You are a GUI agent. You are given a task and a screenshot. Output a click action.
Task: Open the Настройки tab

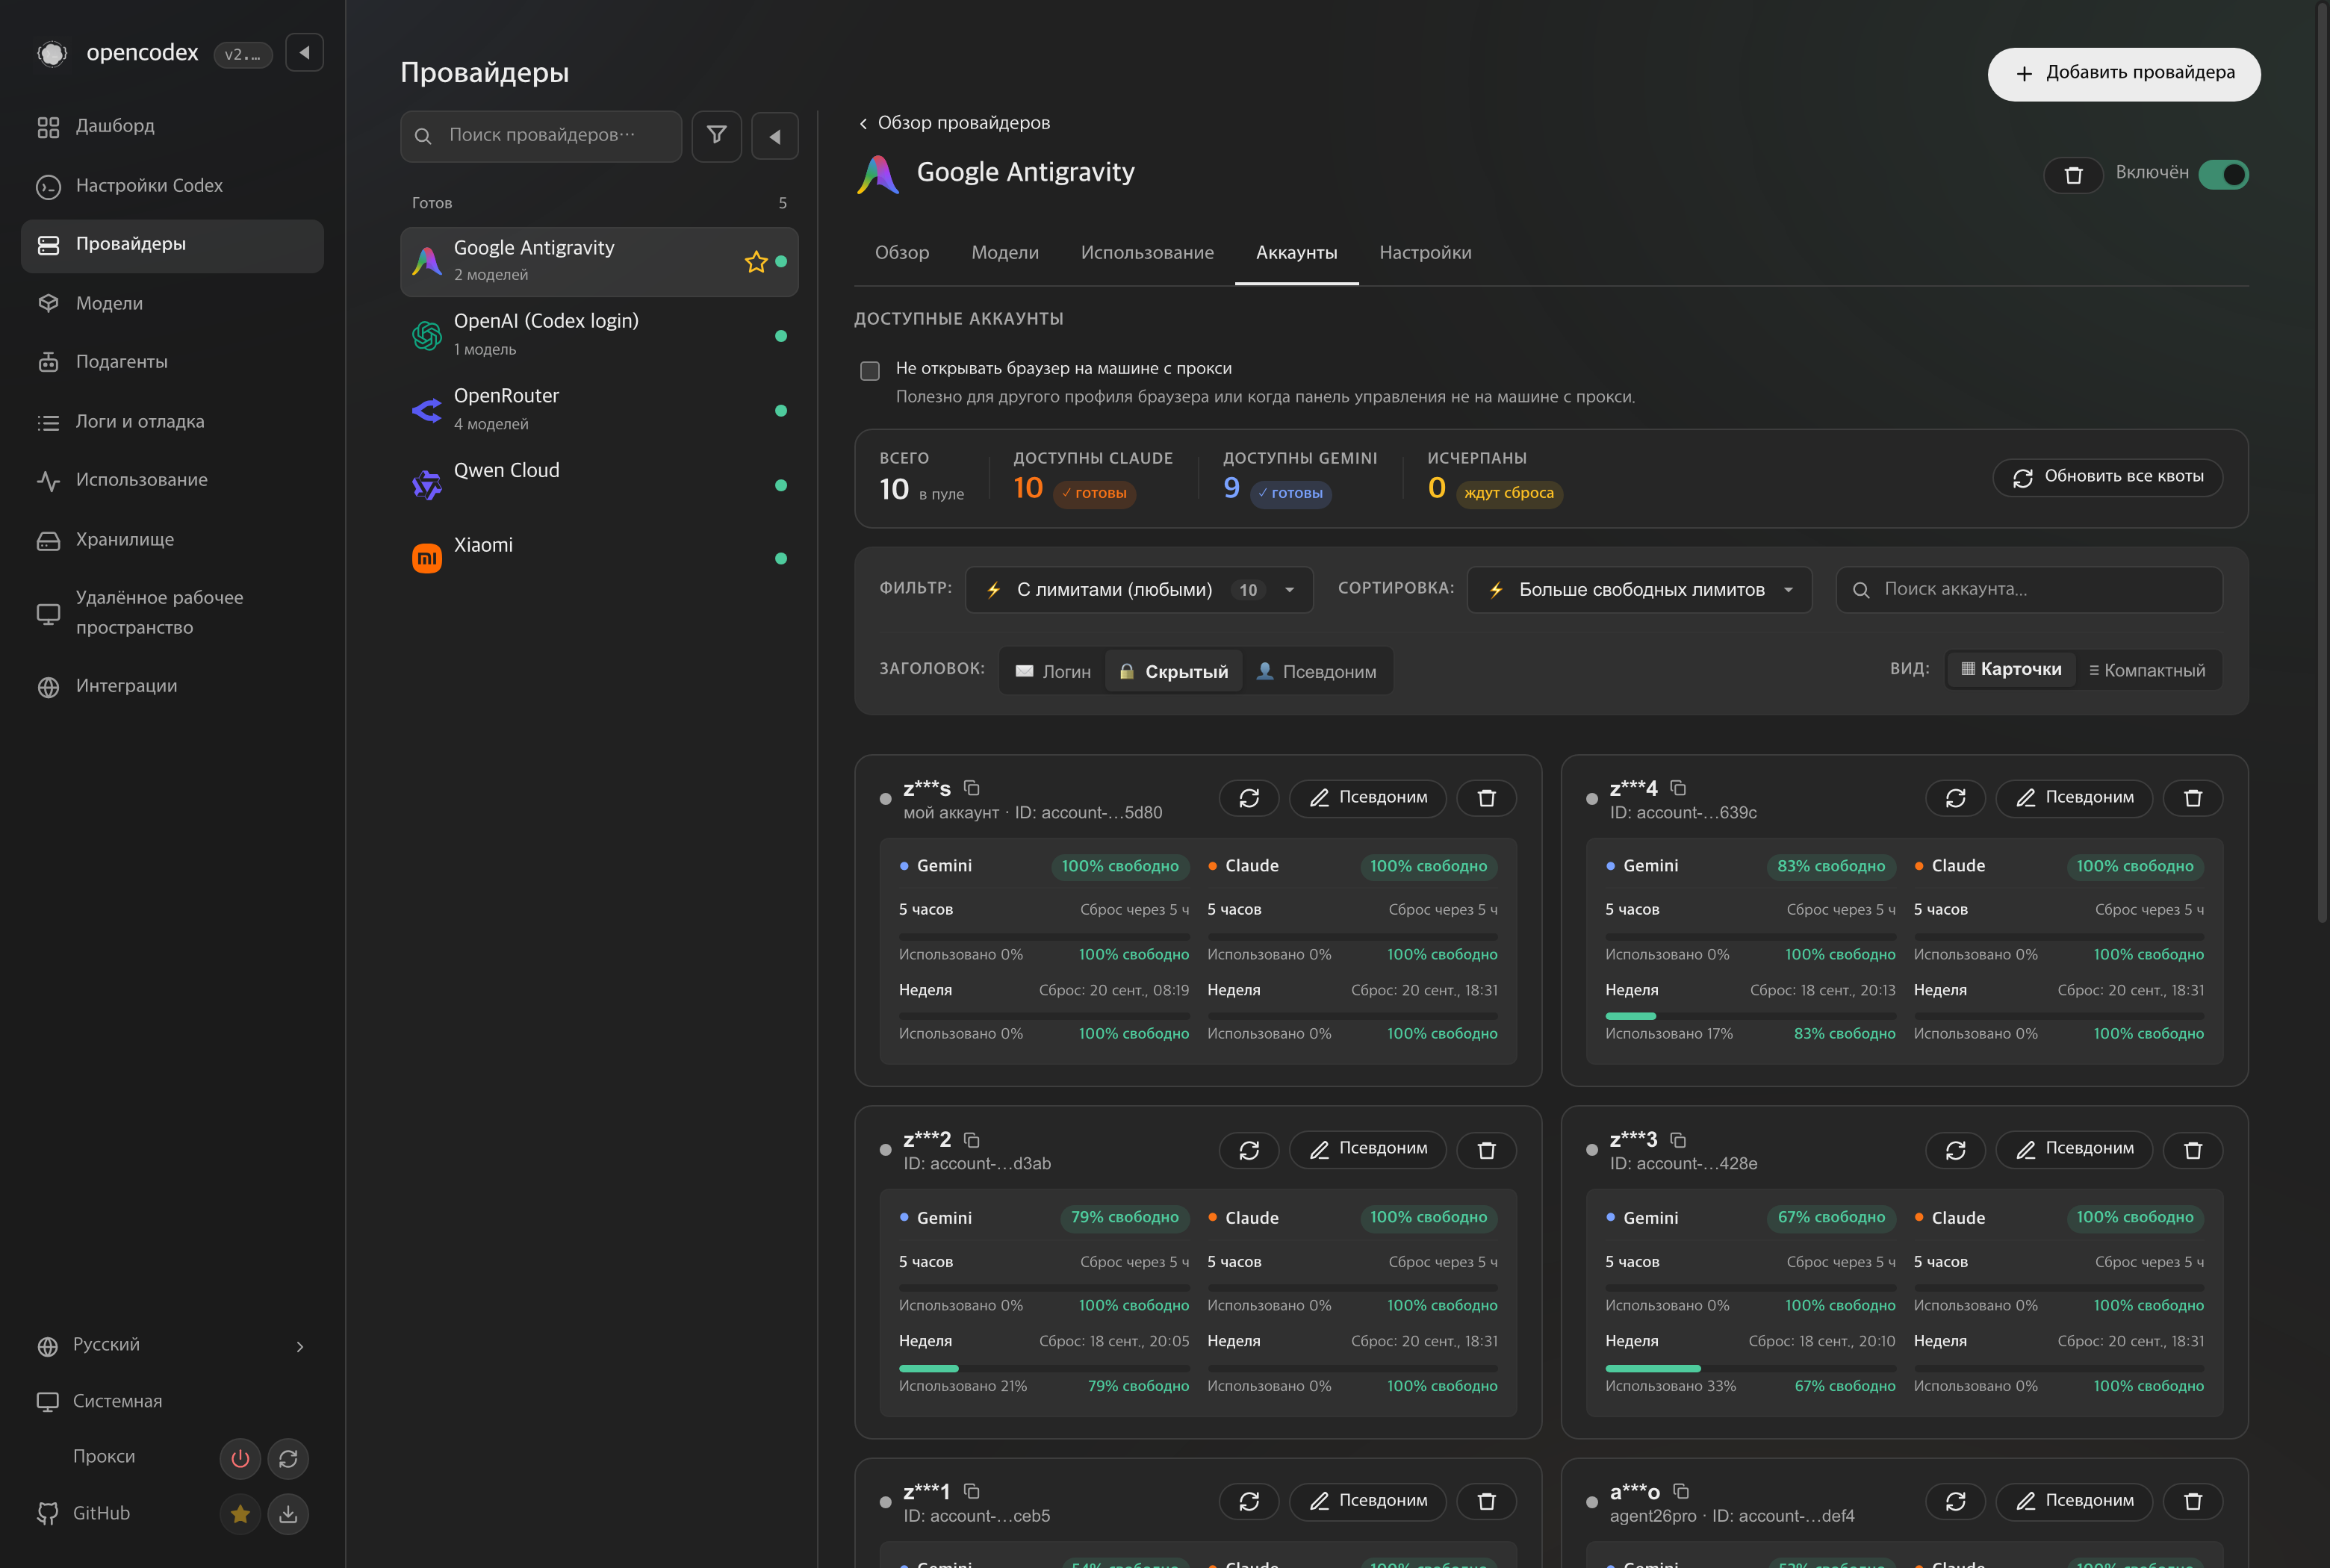pos(1425,253)
